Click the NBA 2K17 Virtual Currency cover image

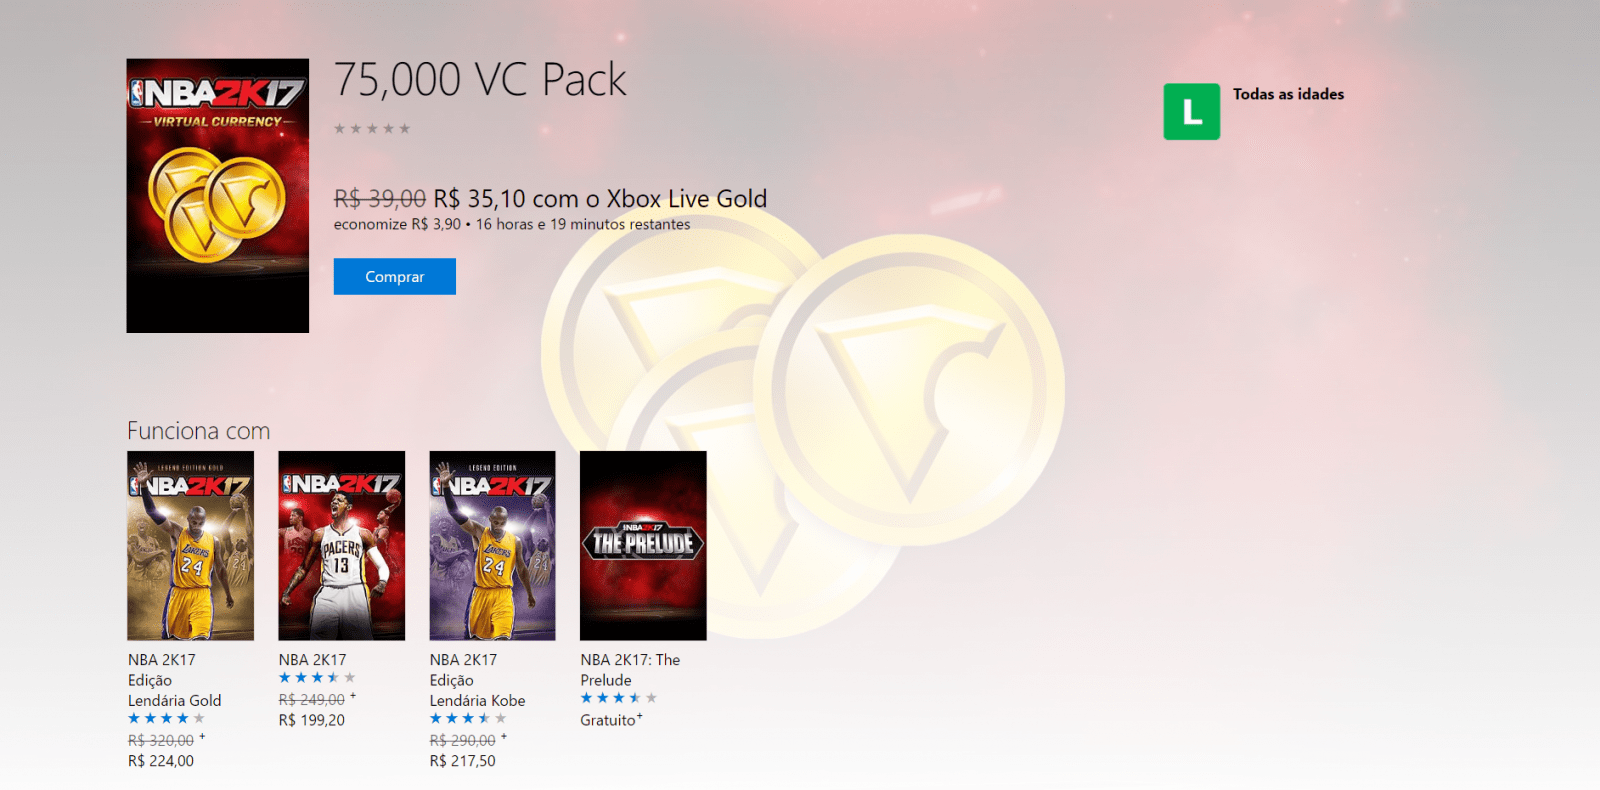pos(217,195)
